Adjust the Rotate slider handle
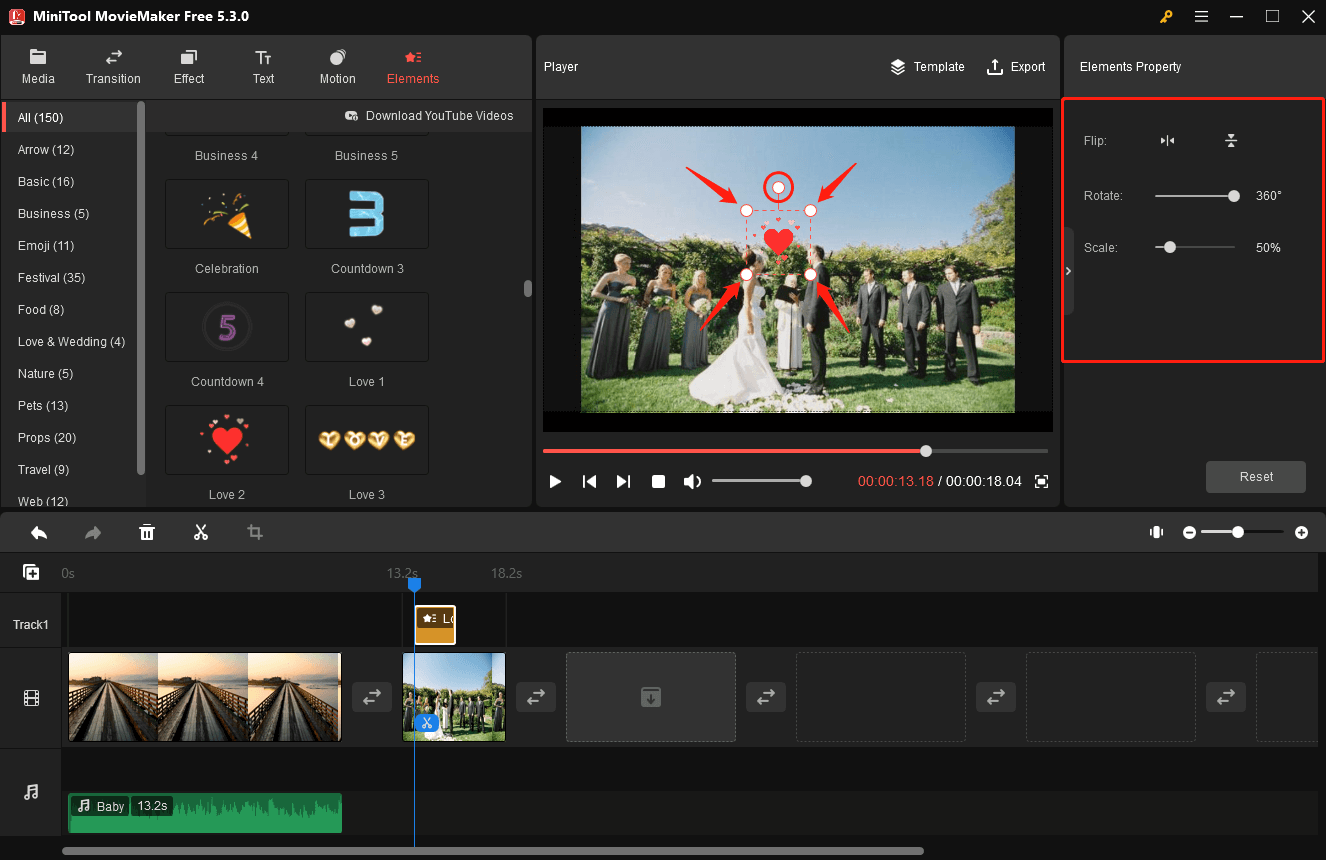The image size is (1326, 860). click(x=1234, y=196)
